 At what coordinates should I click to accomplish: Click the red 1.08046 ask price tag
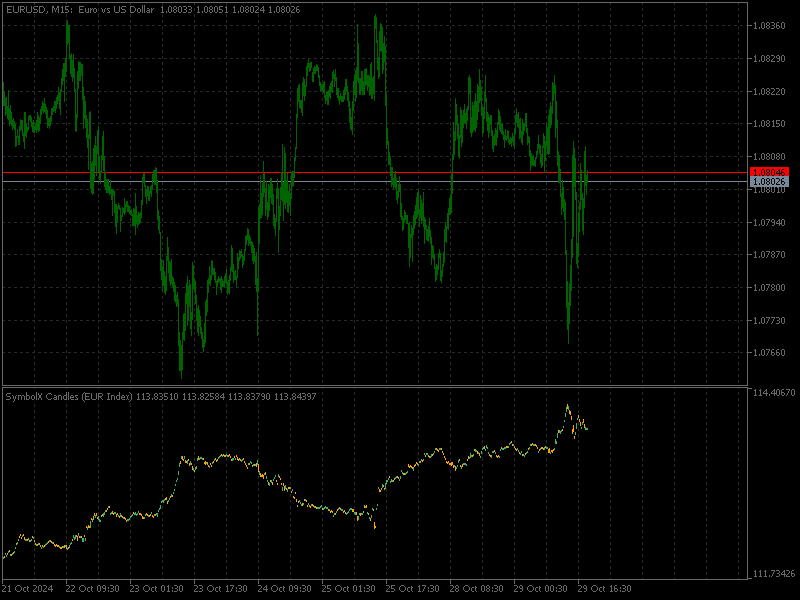coord(770,173)
